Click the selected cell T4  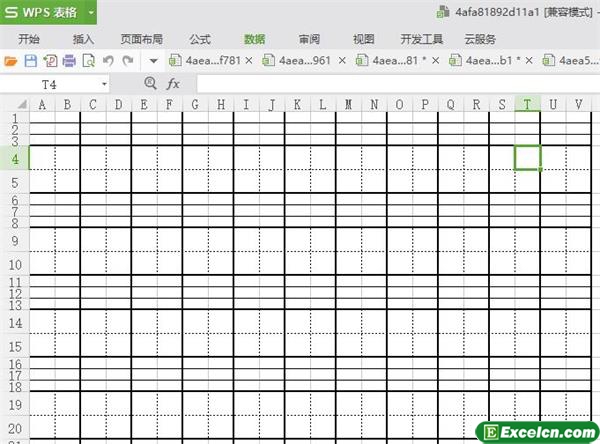[x=527, y=158]
